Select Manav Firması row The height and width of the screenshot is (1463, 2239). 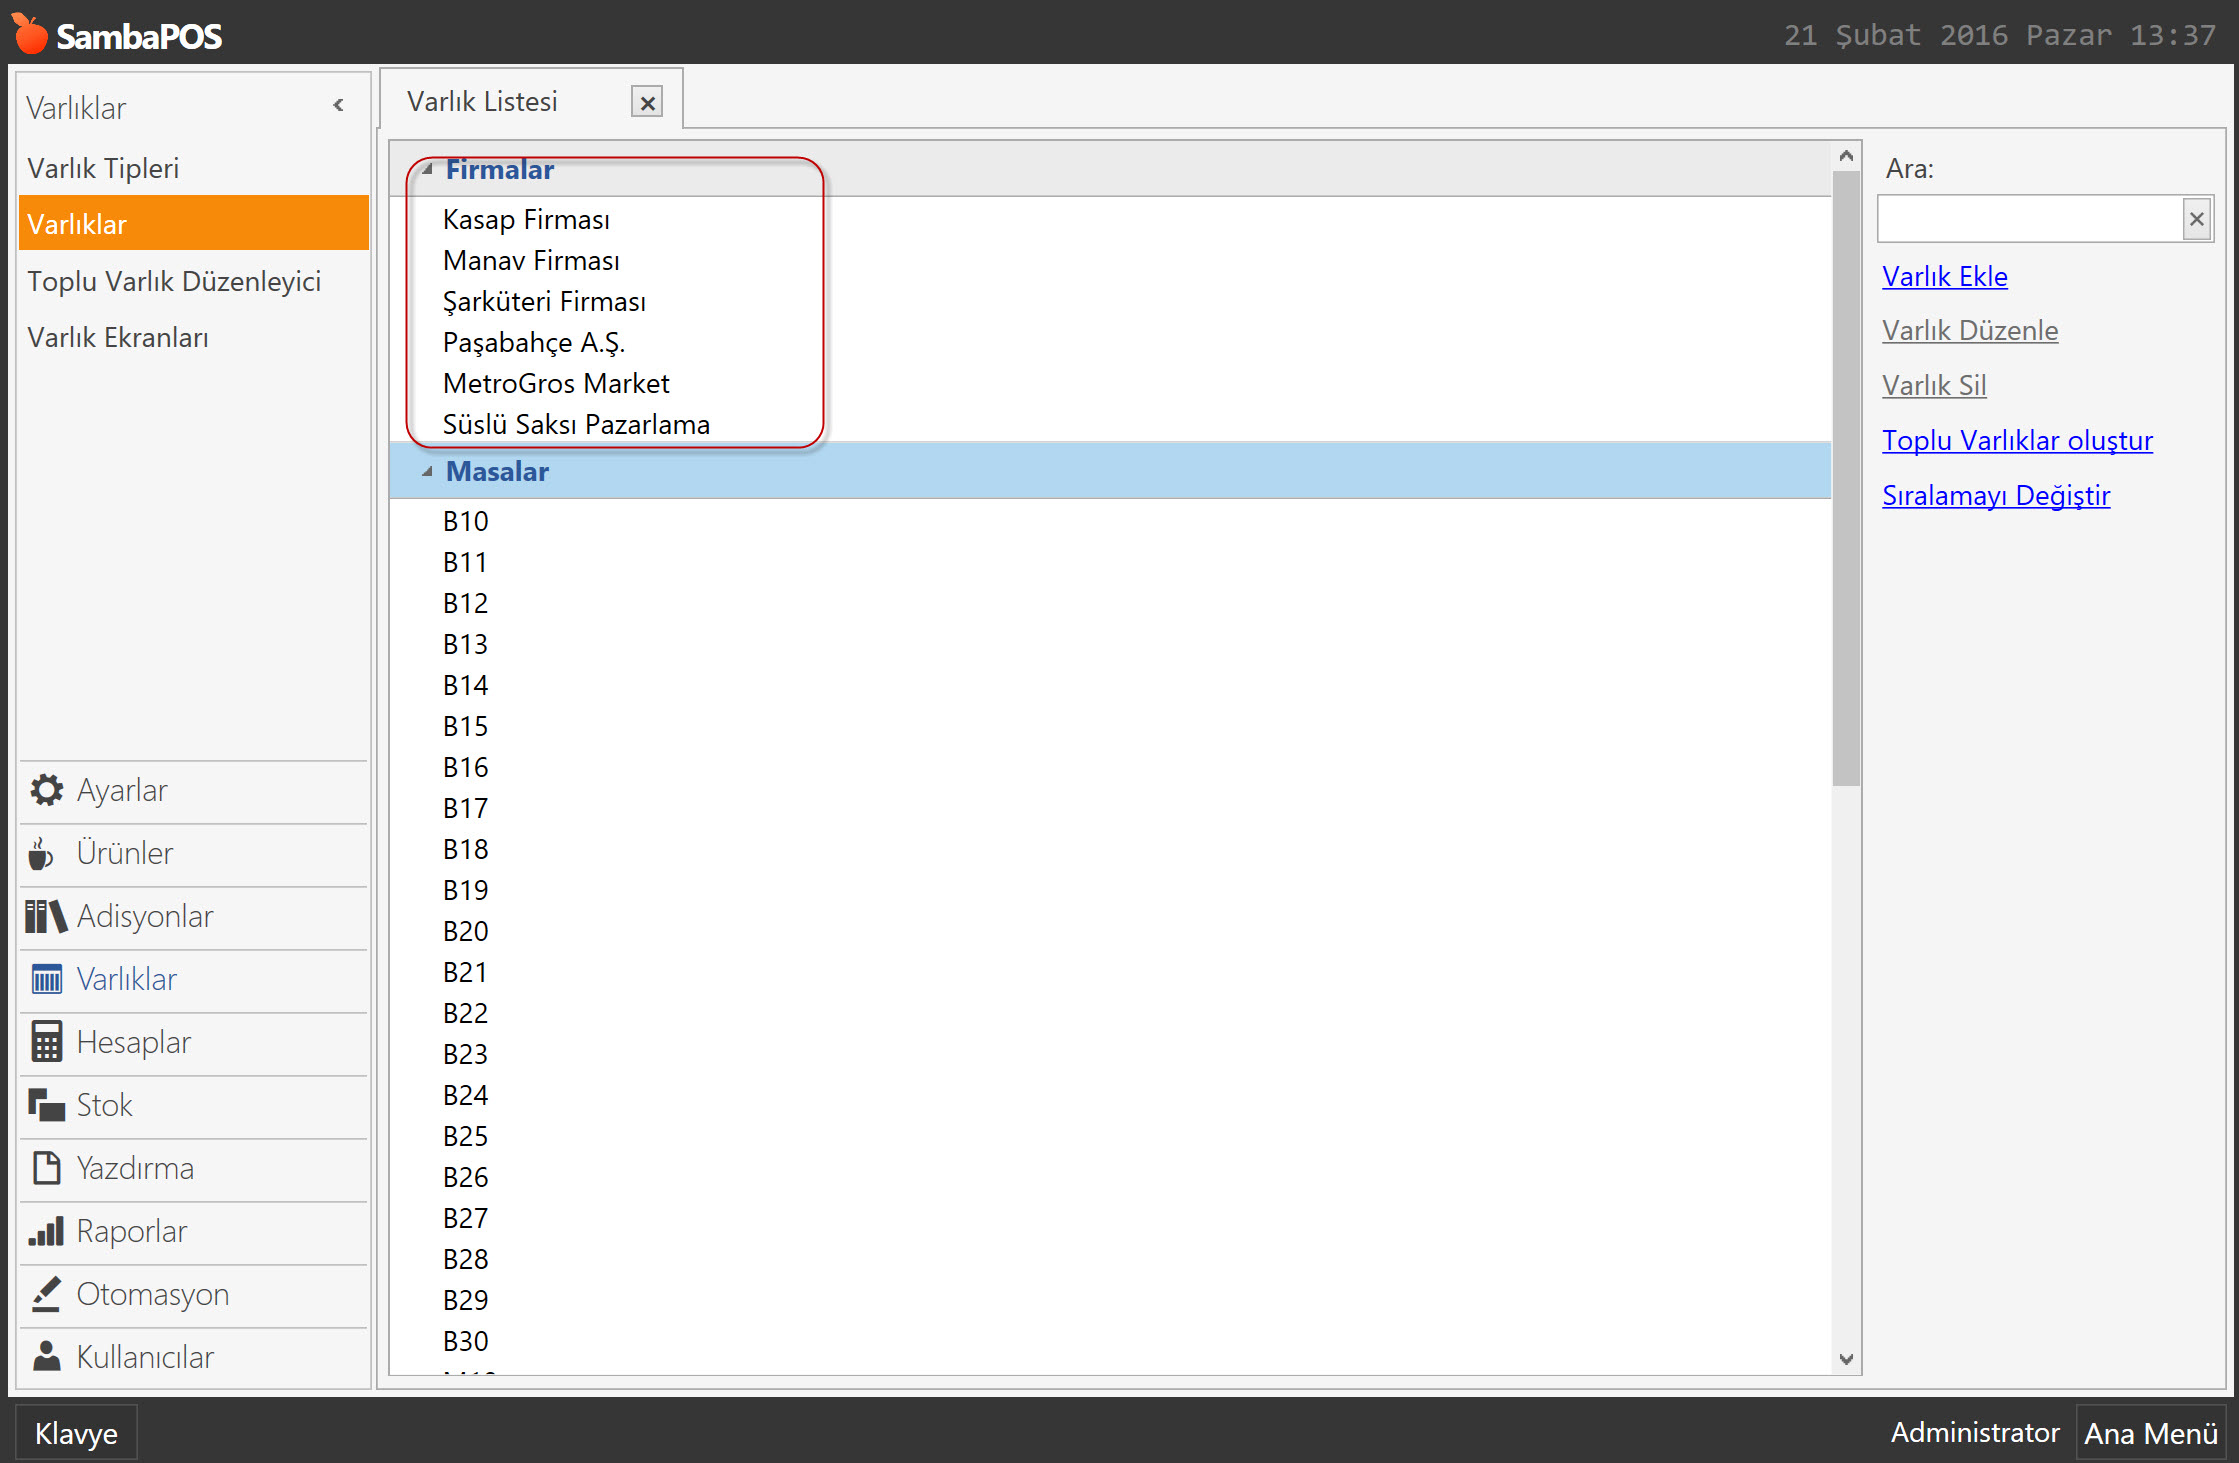(x=1110, y=260)
